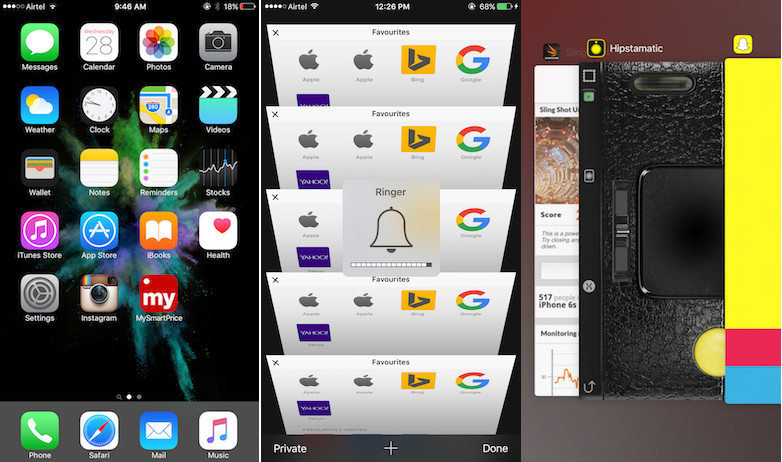Viewport: 782px width, 462px height.
Task: Open Google favourite in the fourth tab
Action: click(x=472, y=300)
